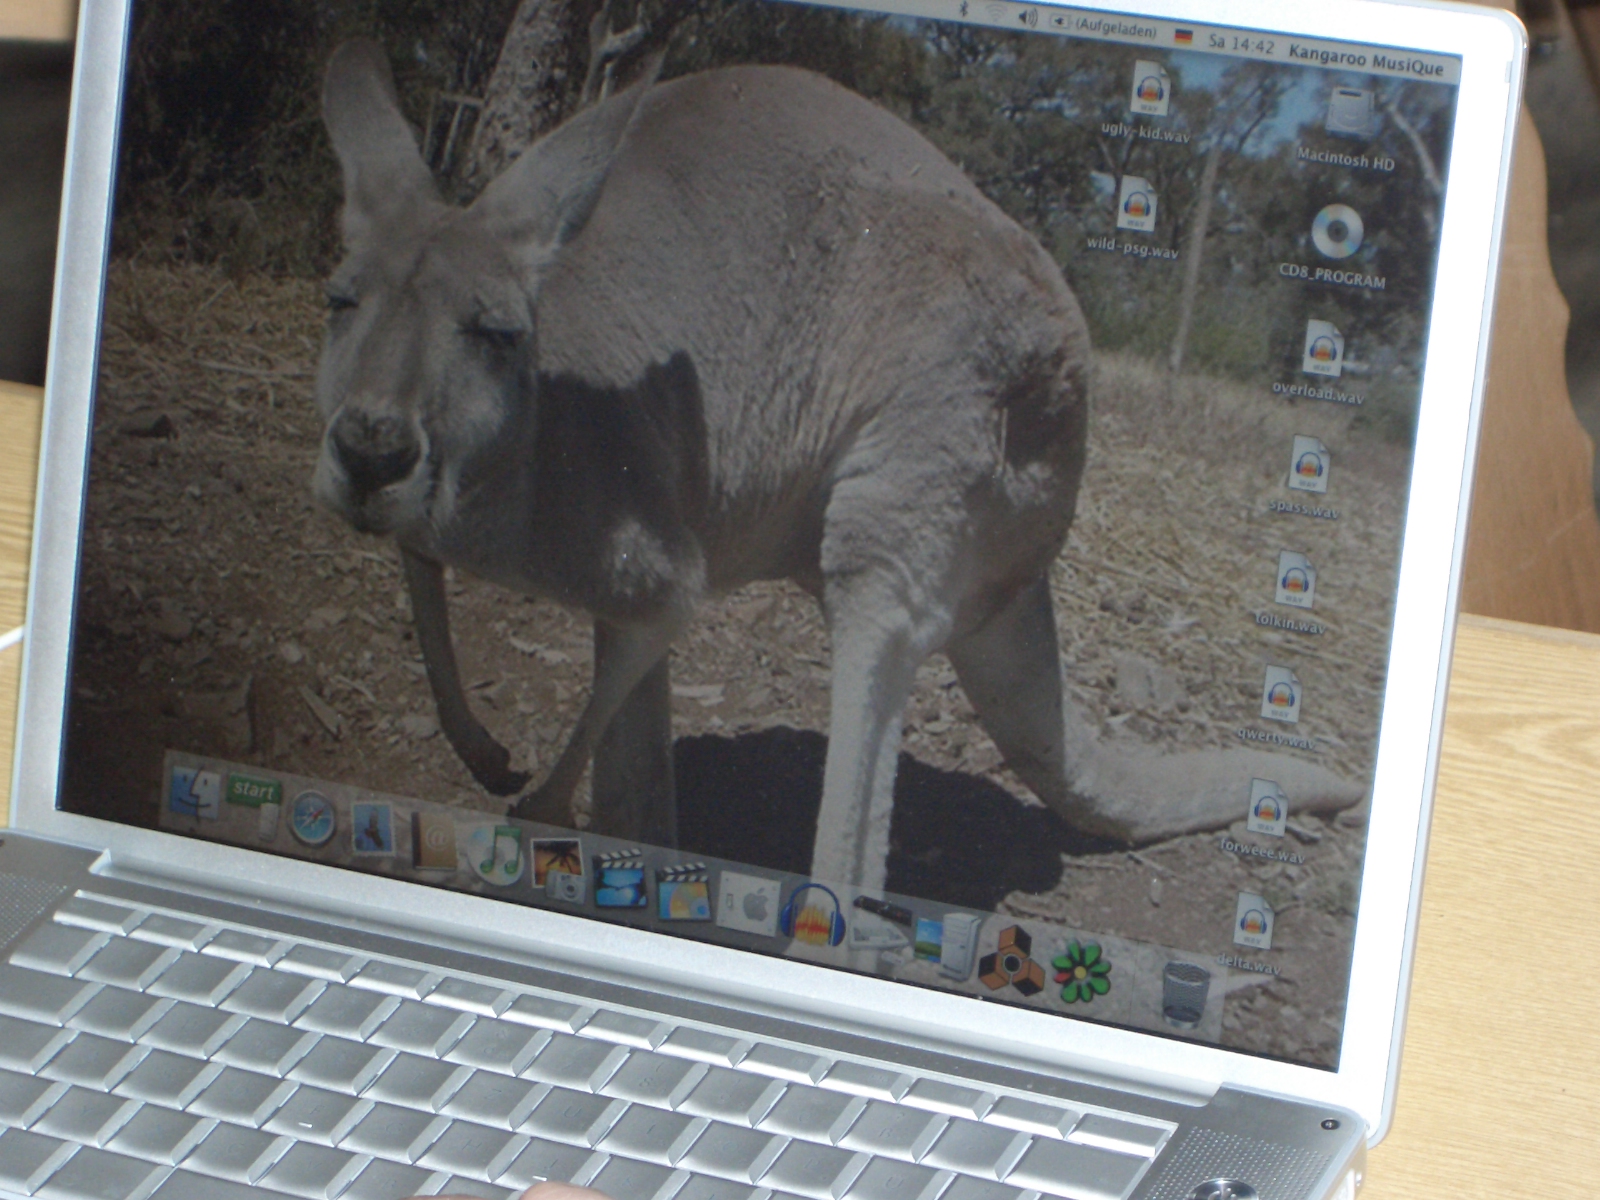
Task: Open the German flag input menu
Action: tap(1184, 37)
